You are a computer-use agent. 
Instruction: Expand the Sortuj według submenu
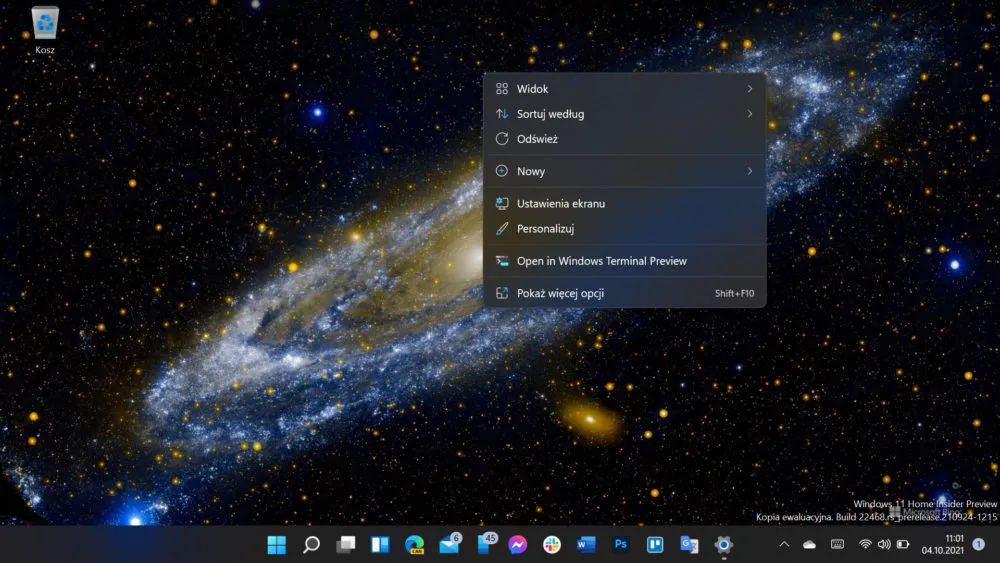pos(624,113)
